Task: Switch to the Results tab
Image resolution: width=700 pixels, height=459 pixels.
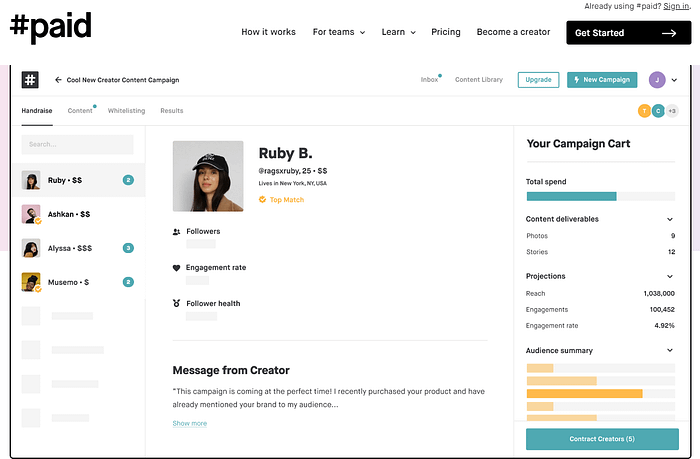Action: click(x=172, y=111)
